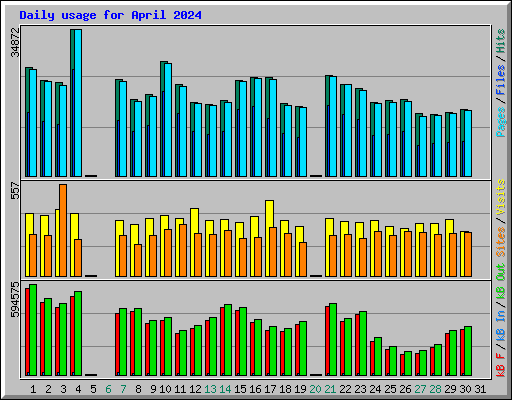Click green weekend day 6 label
The image size is (512, 400).
pyautogui.click(x=108, y=389)
